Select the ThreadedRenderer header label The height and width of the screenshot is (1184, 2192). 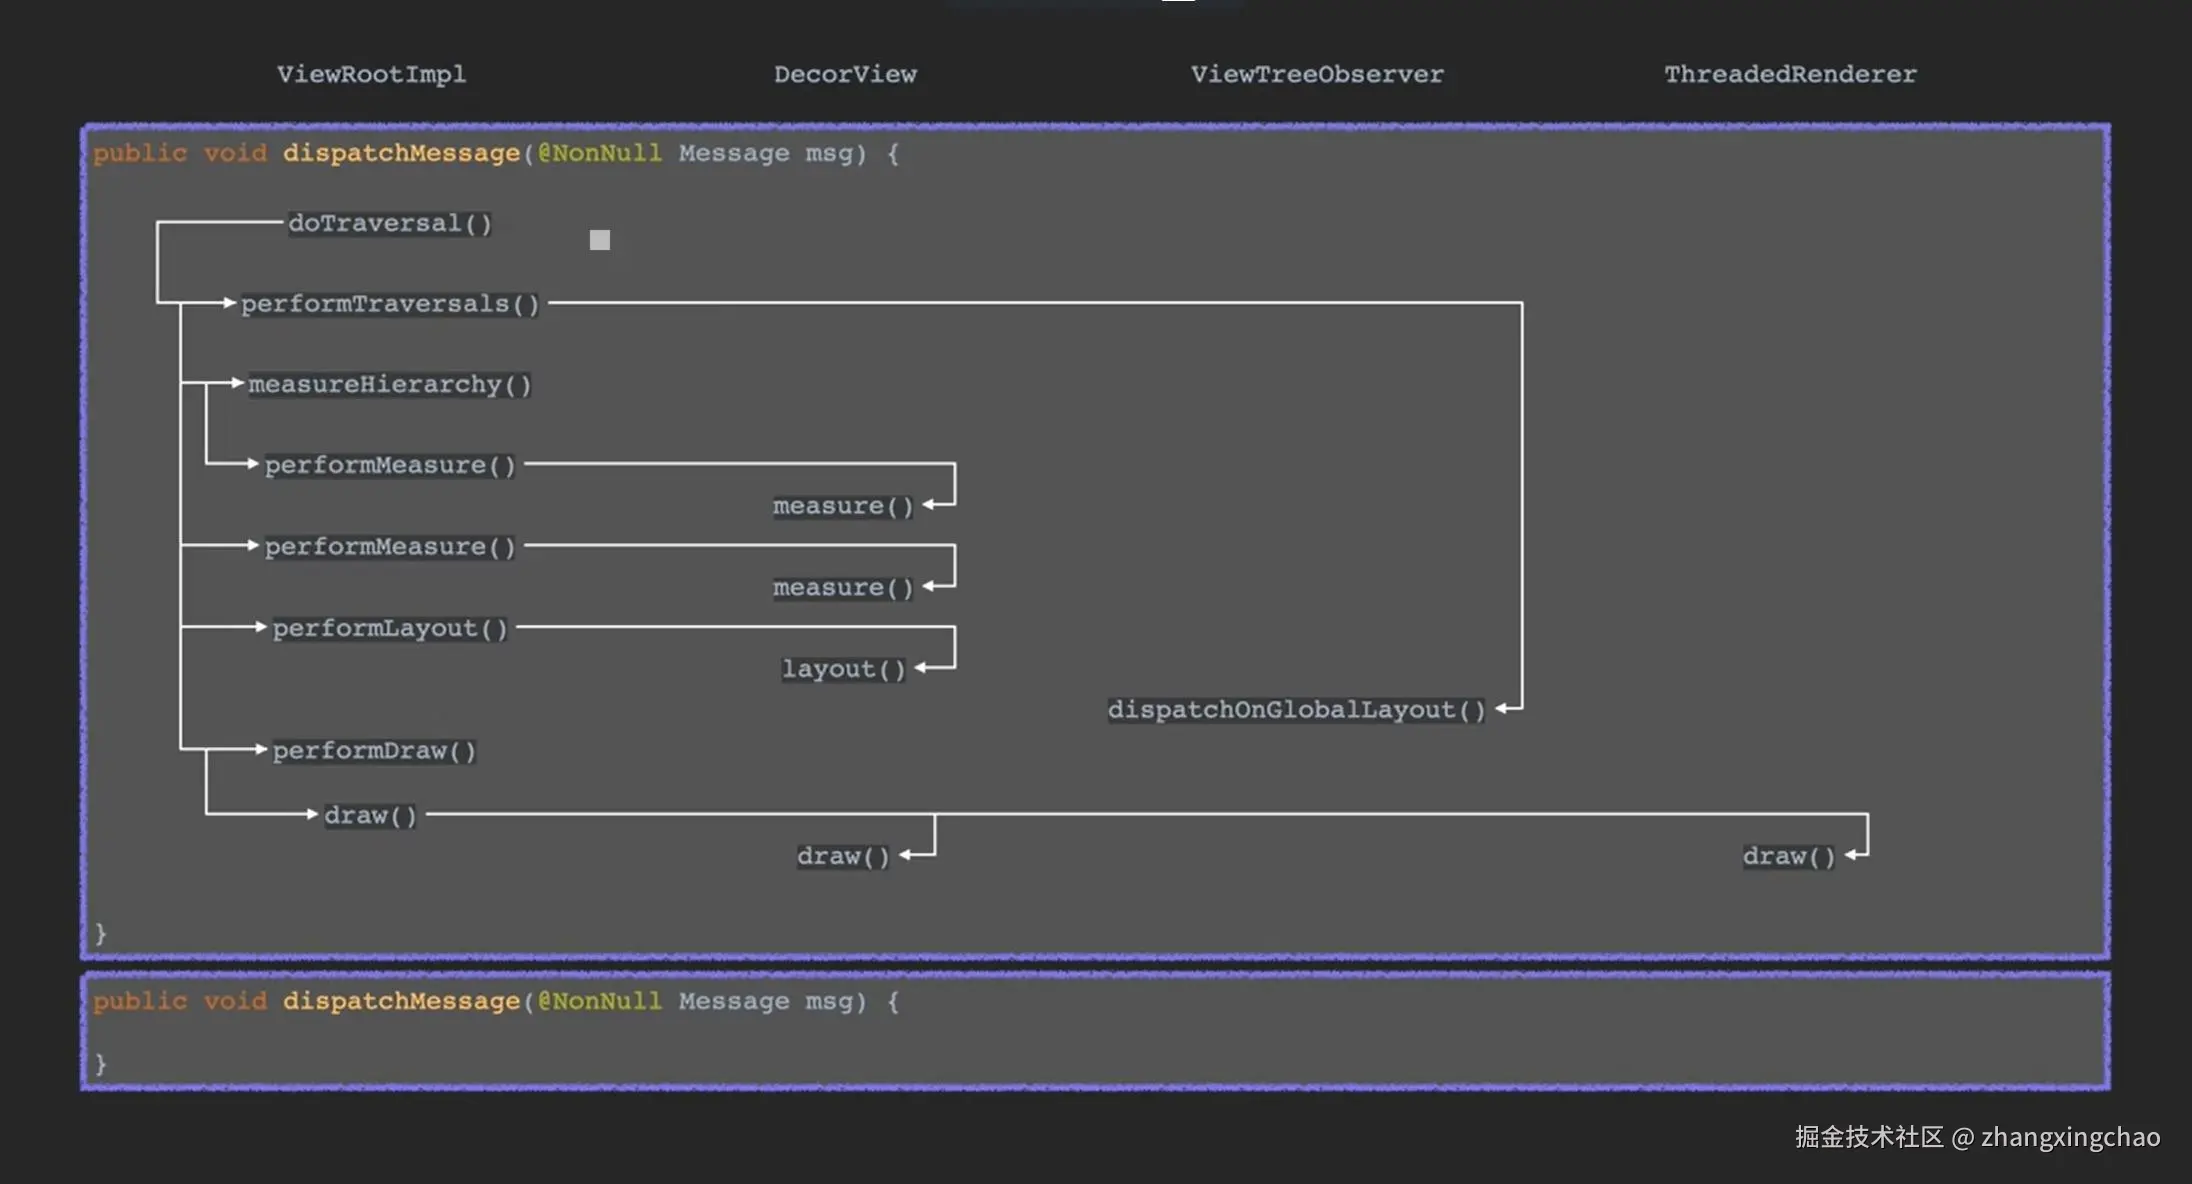click(1789, 74)
